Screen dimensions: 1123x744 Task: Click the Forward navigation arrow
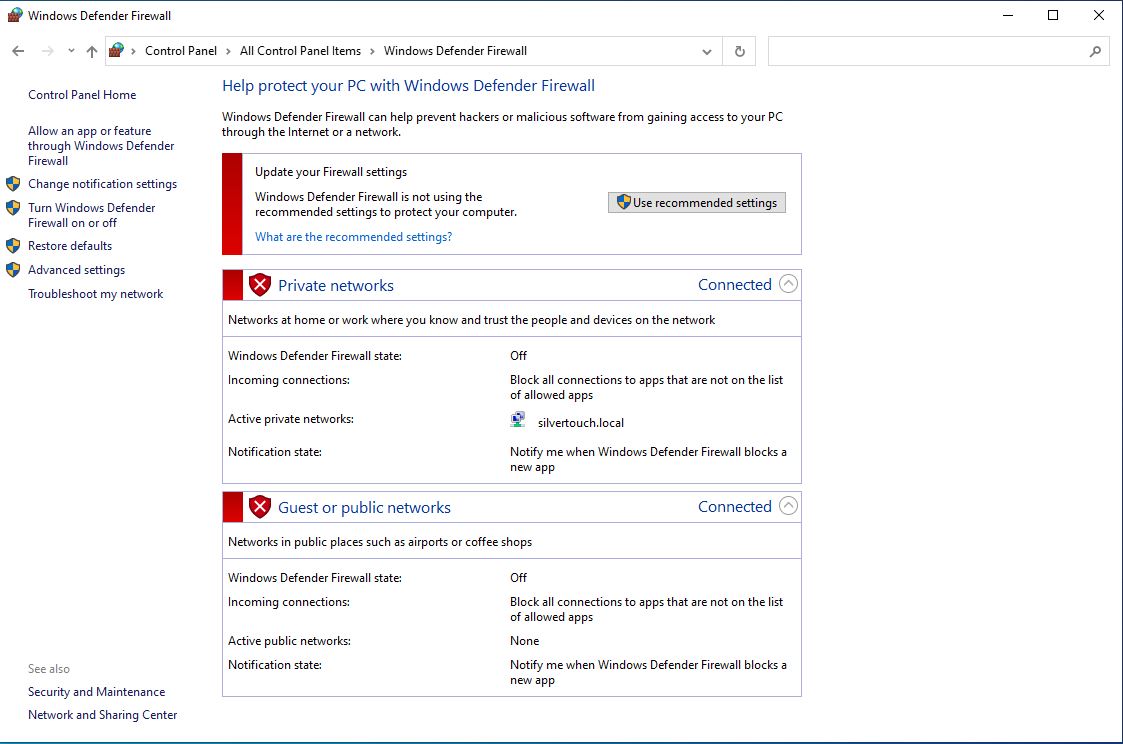click(x=47, y=51)
